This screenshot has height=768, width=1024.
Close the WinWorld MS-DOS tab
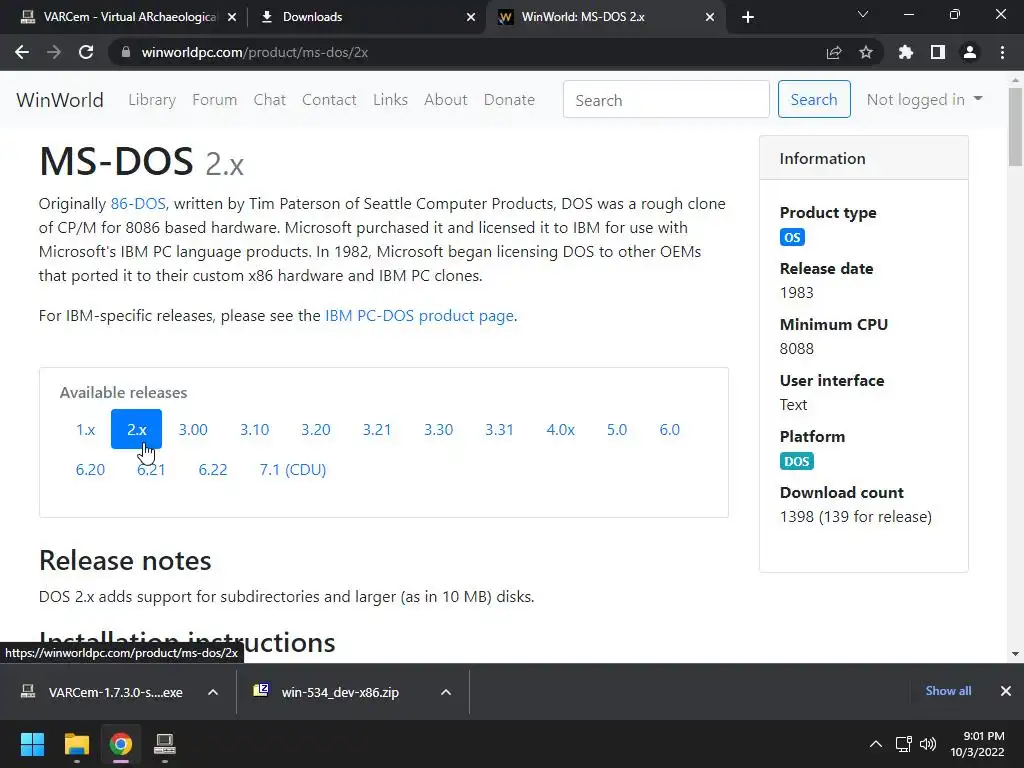[x=710, y=17]
